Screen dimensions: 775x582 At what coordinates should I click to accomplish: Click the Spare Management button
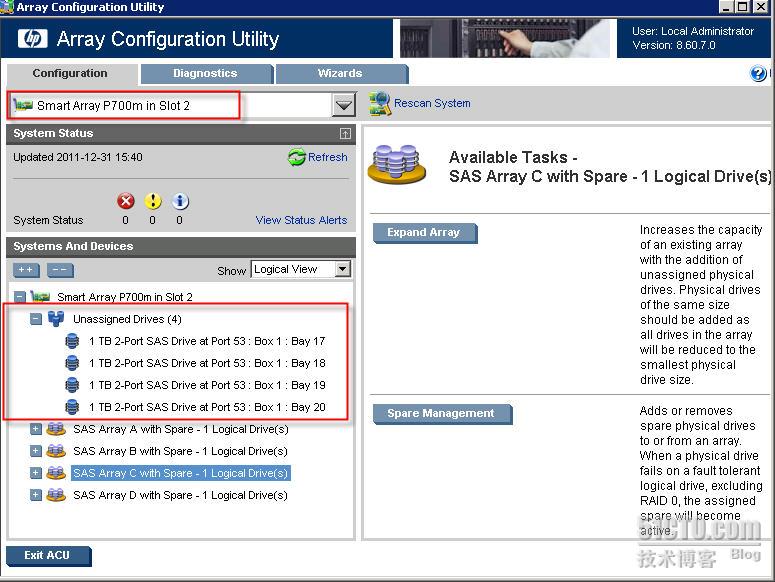[x=442, y=414]
